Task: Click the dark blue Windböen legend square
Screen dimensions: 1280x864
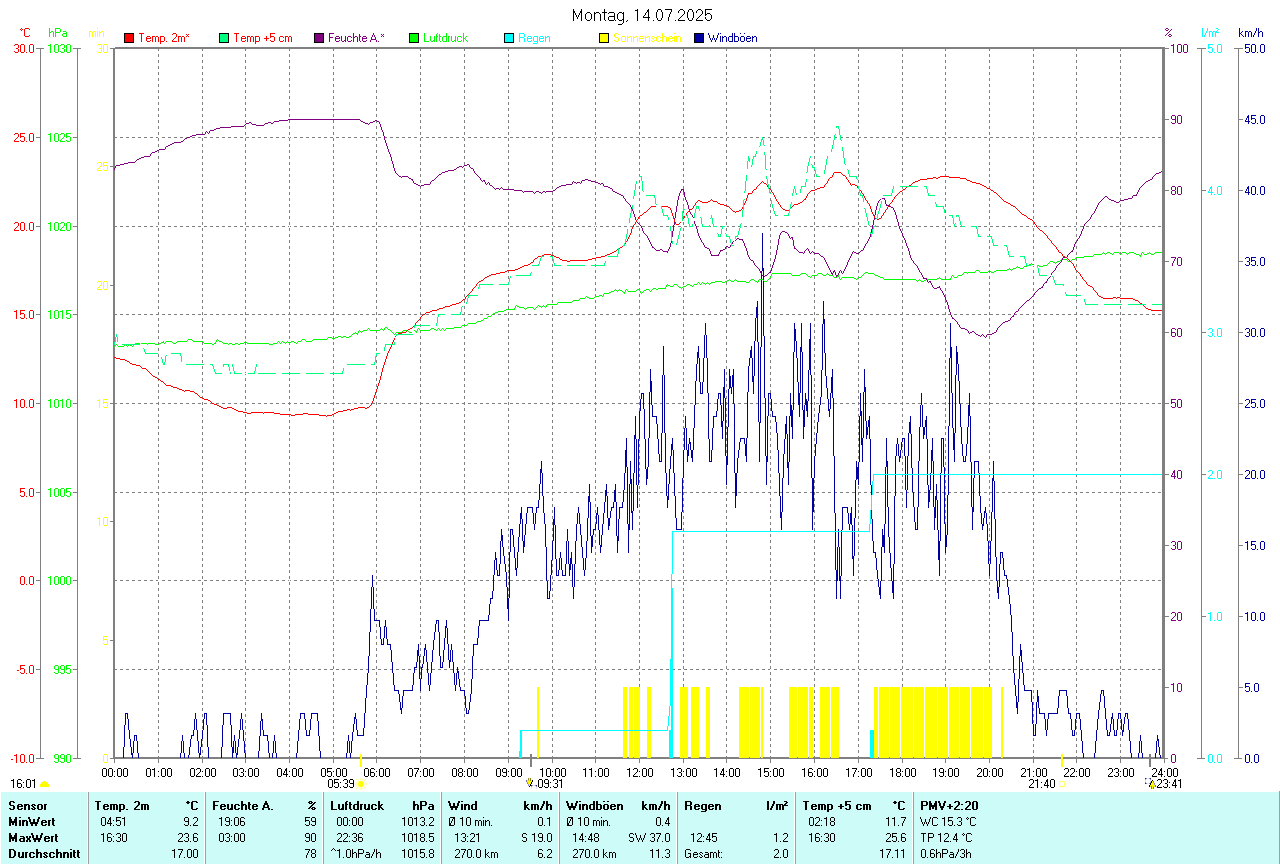Action: 699,38
